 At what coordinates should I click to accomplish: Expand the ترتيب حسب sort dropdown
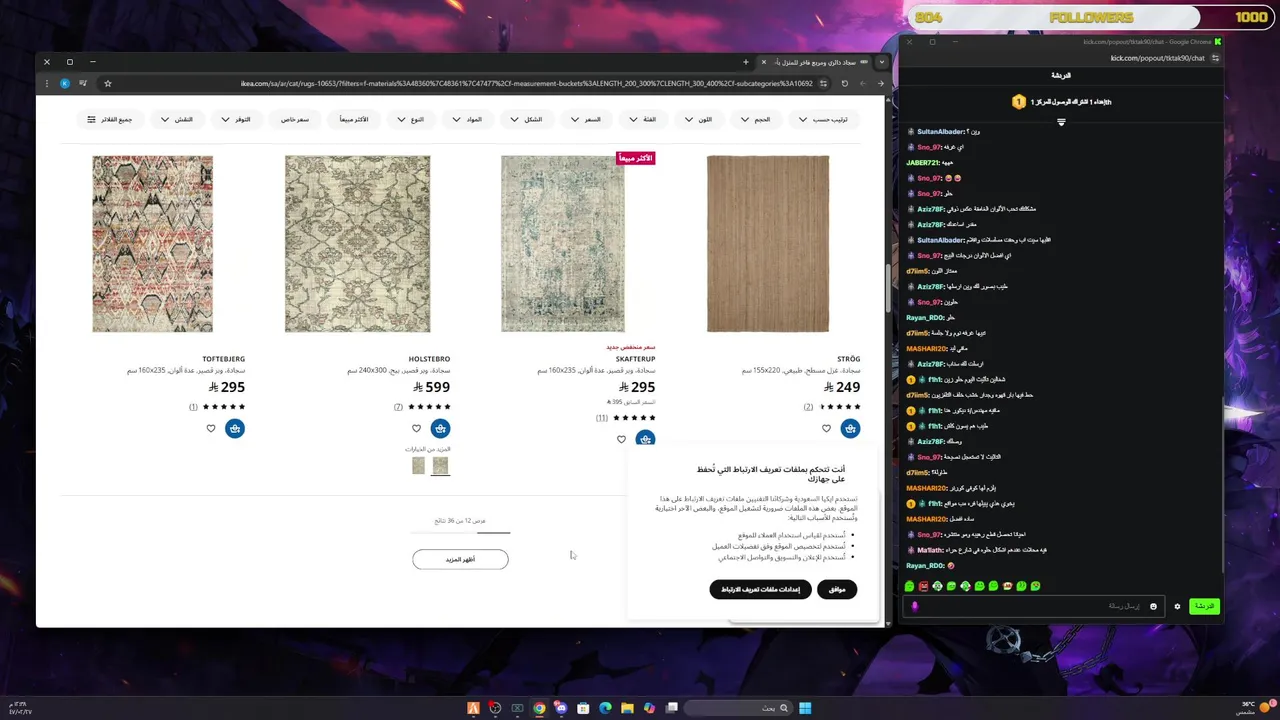pos(824,119)
